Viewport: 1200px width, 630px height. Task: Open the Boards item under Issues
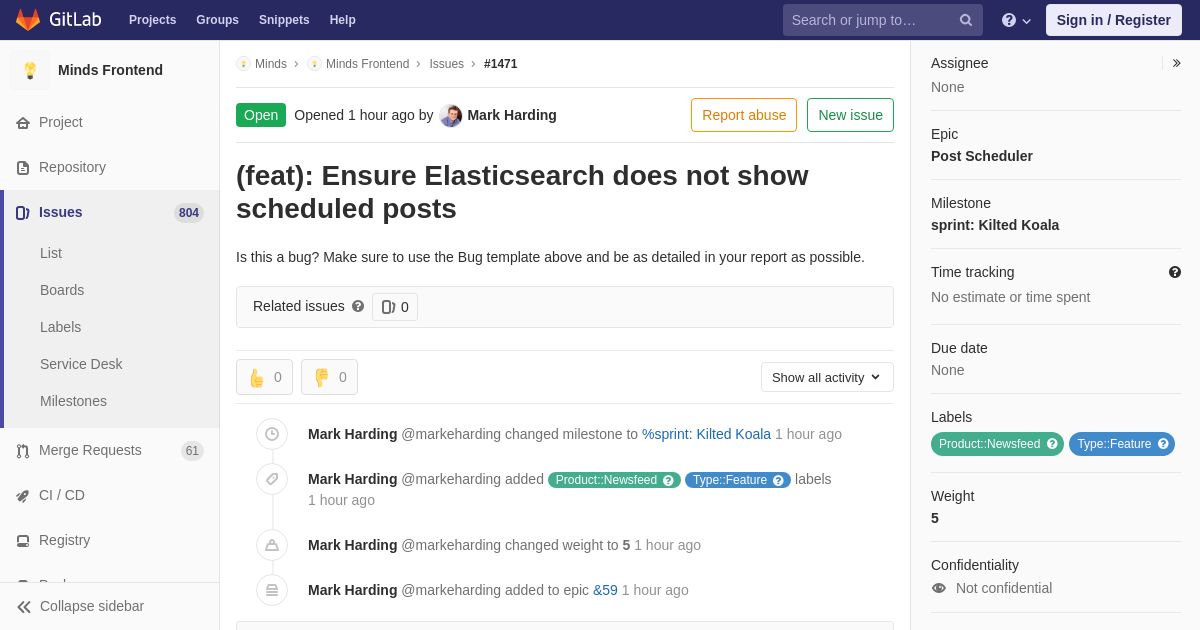[x=62, y=290]
